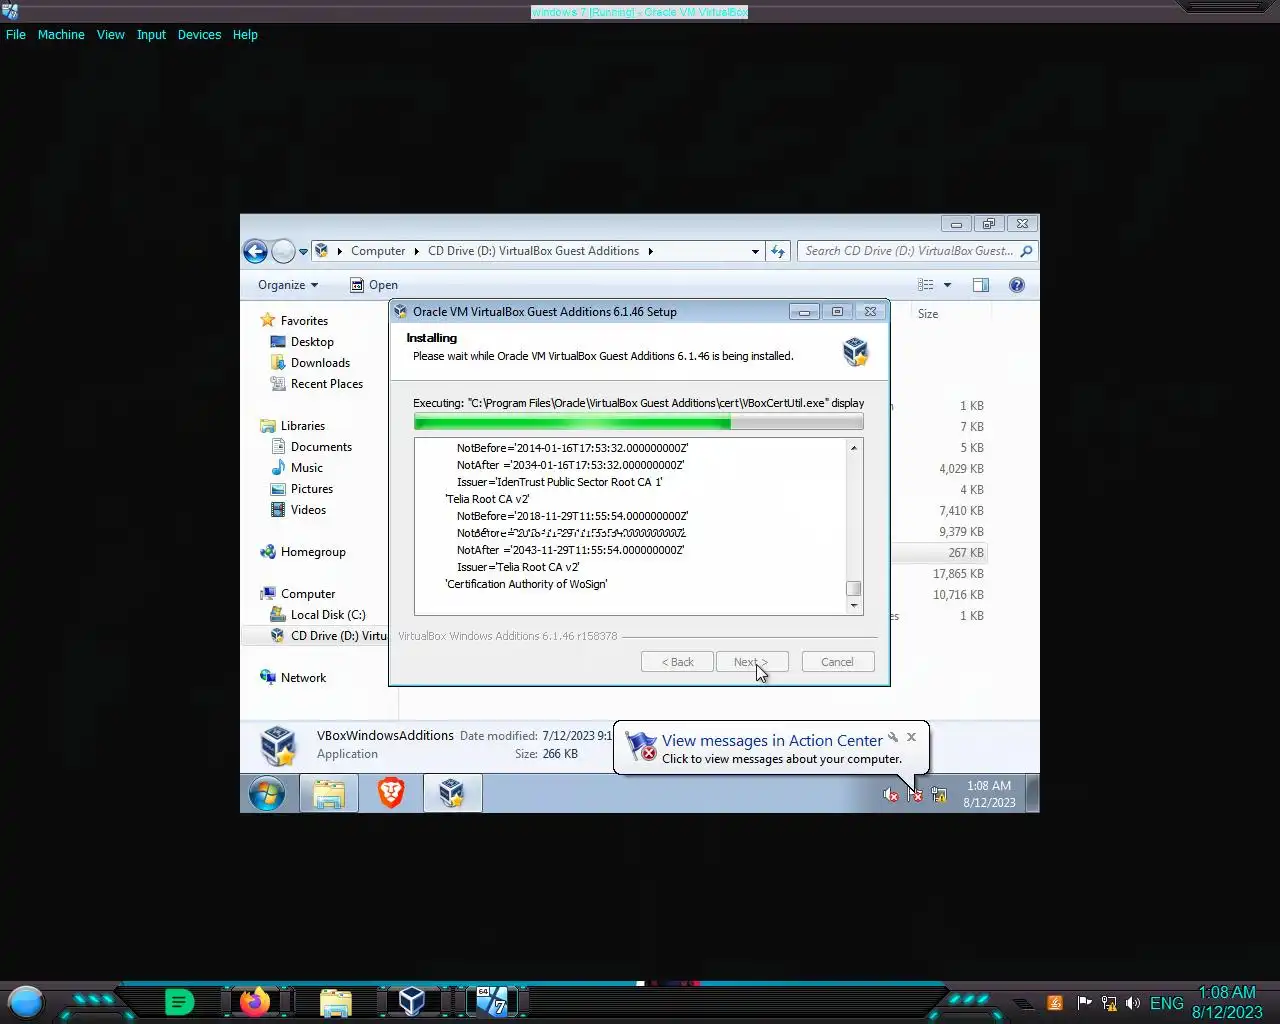Click the Explorer refresh icon

point(778,251)
